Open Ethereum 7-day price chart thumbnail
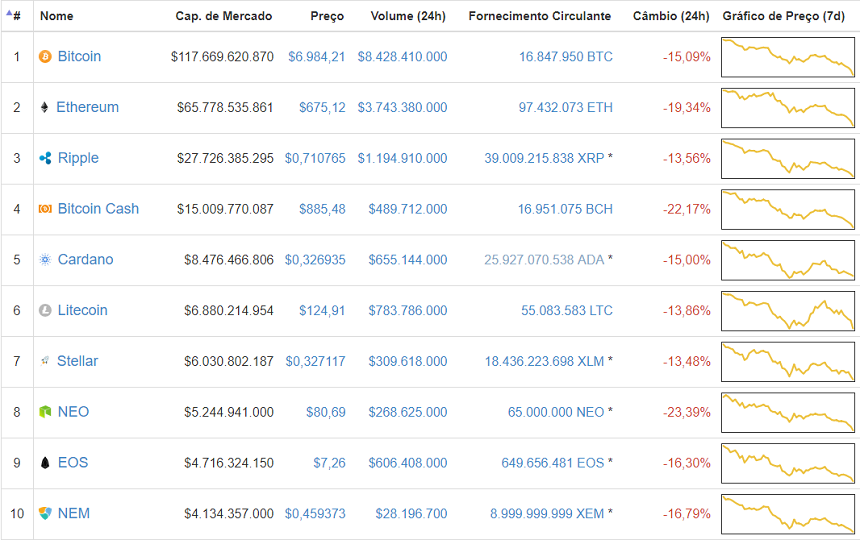Image resolution: width=860 pixels, height=540 pixels. tap(788, 108)
